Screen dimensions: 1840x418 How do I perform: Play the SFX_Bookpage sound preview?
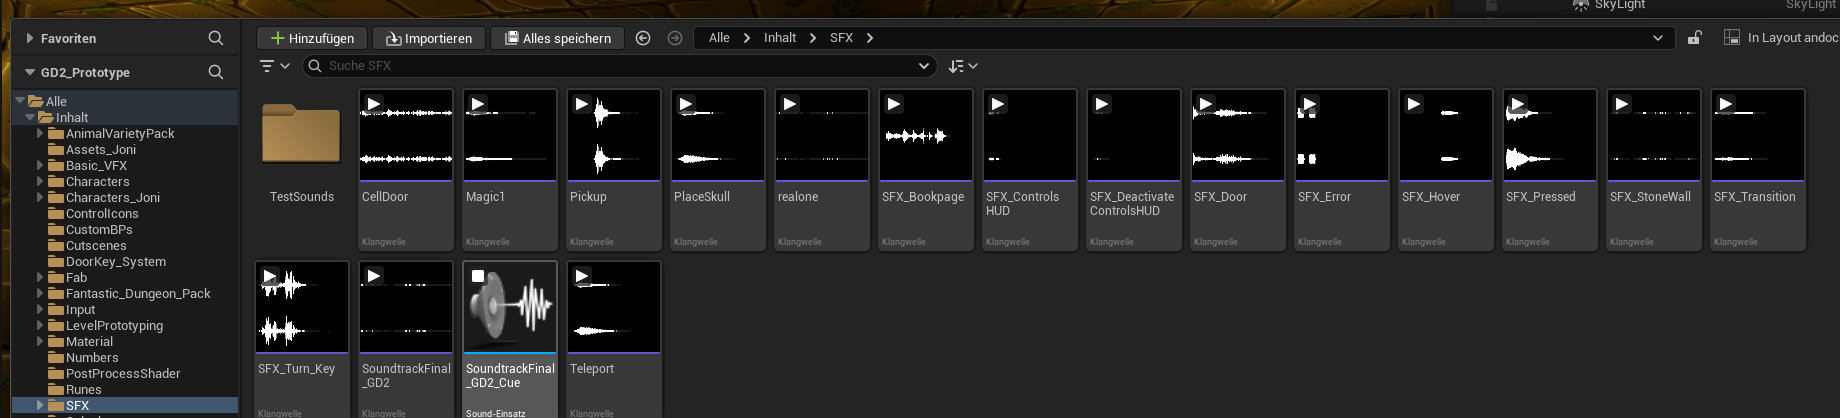(x=893, y=104)
